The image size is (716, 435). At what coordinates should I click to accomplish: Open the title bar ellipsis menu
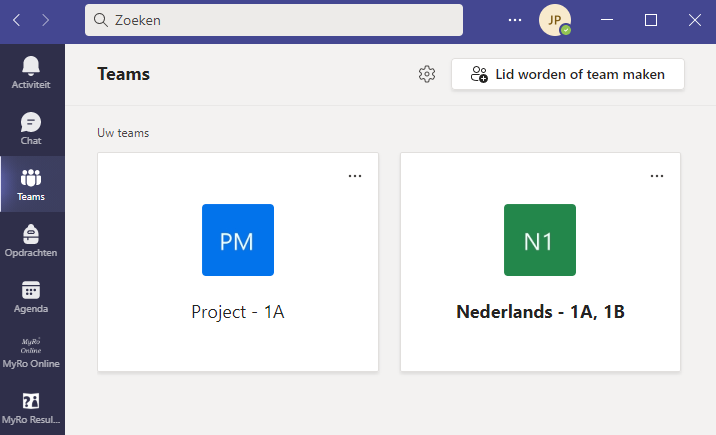(515, 19)
